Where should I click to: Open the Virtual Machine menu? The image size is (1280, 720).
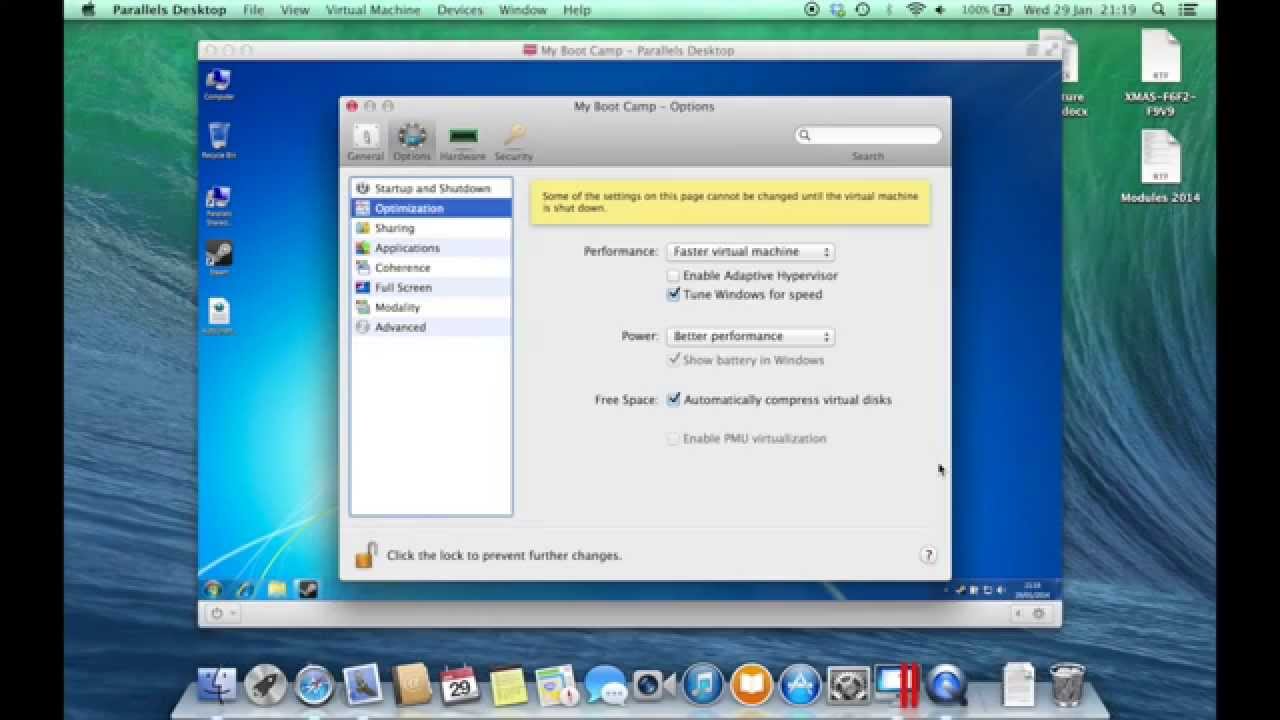tap(373, 10)
